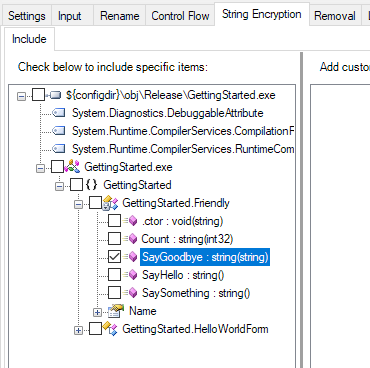Go to the Removal tab
370x368 pixels.
pos(335,16)
